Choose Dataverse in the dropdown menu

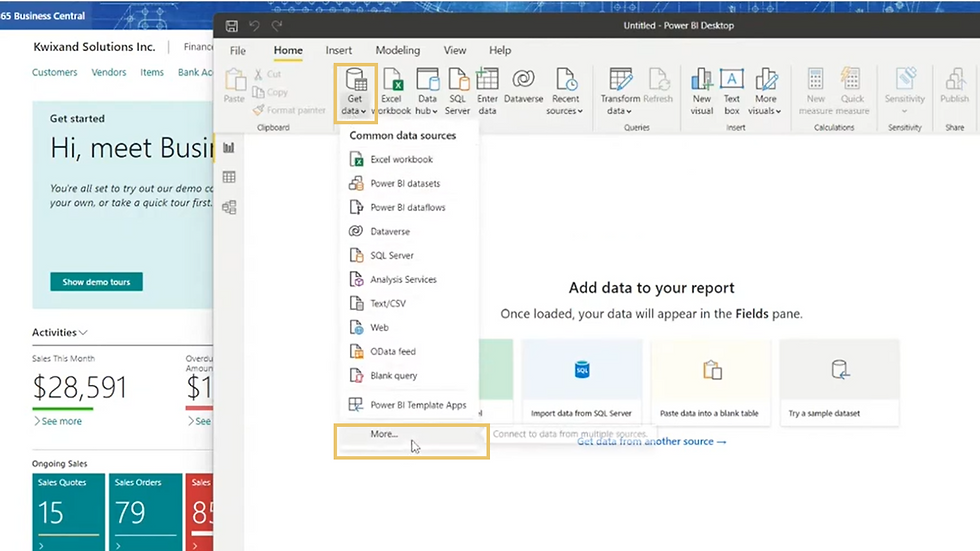tap(409, 231)
